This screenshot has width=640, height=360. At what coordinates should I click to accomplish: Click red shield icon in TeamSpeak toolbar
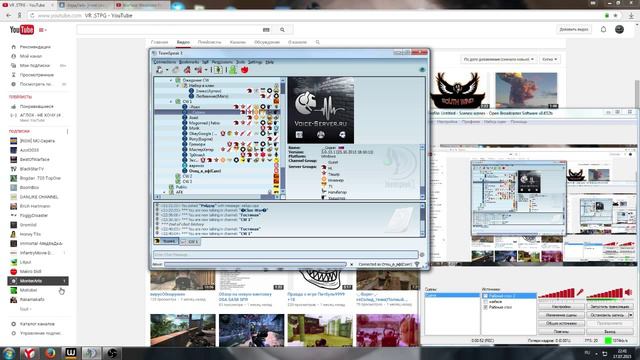pos(244,70)
